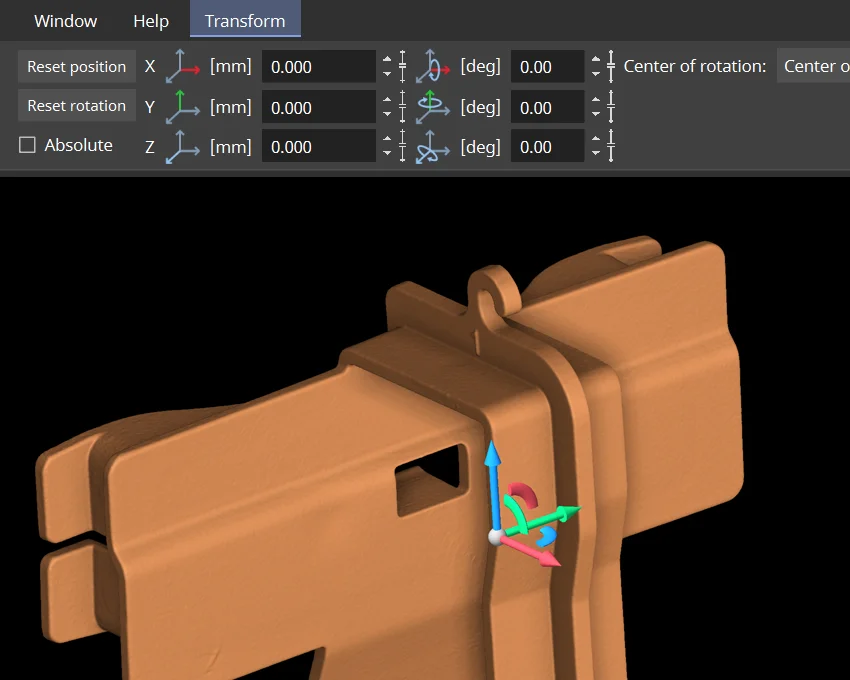Click the Y position drag-adjust handle
The image size is (850, 680).
pos(402,106)
